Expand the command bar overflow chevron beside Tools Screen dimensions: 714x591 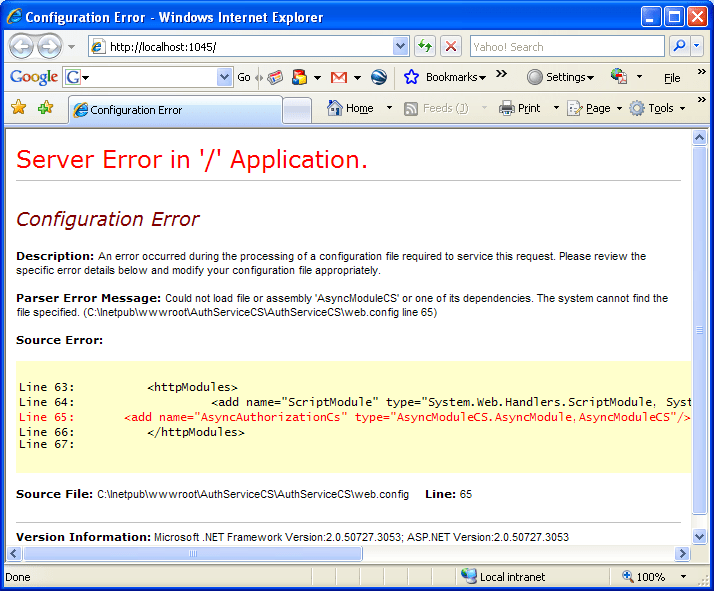click(x=702, y=100)
